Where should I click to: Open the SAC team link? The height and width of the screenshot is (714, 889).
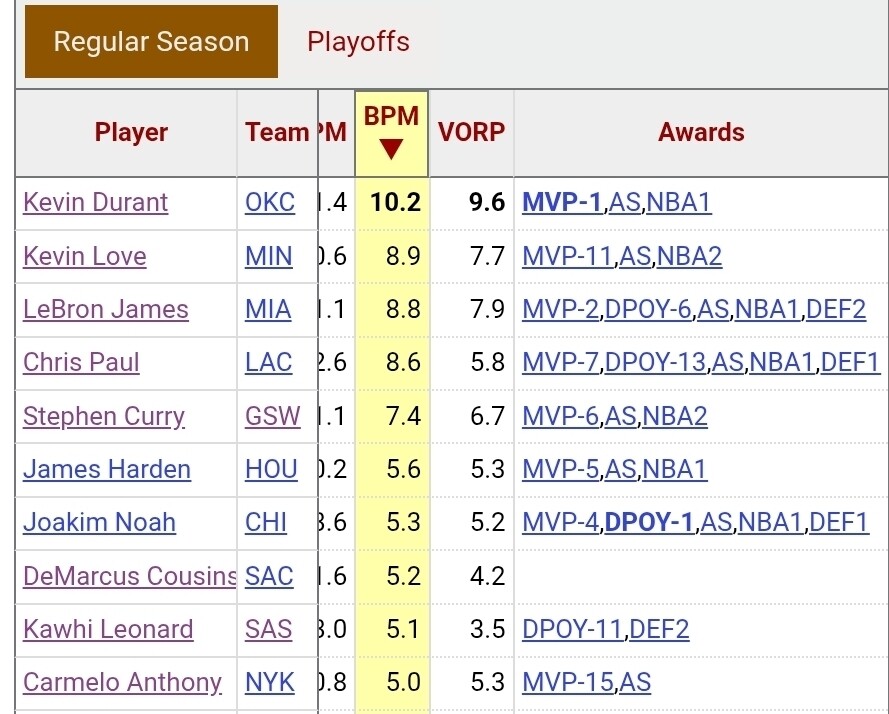tap(269, 576)
